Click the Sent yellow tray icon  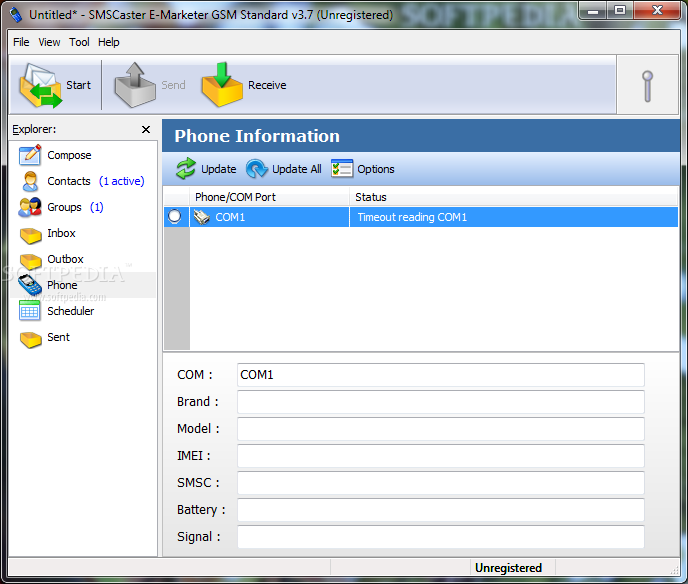[x=31, y=339]
